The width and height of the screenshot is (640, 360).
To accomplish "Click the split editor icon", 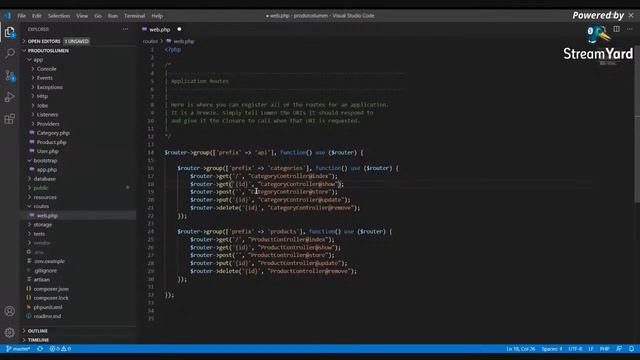I will [x=616, y=29].
